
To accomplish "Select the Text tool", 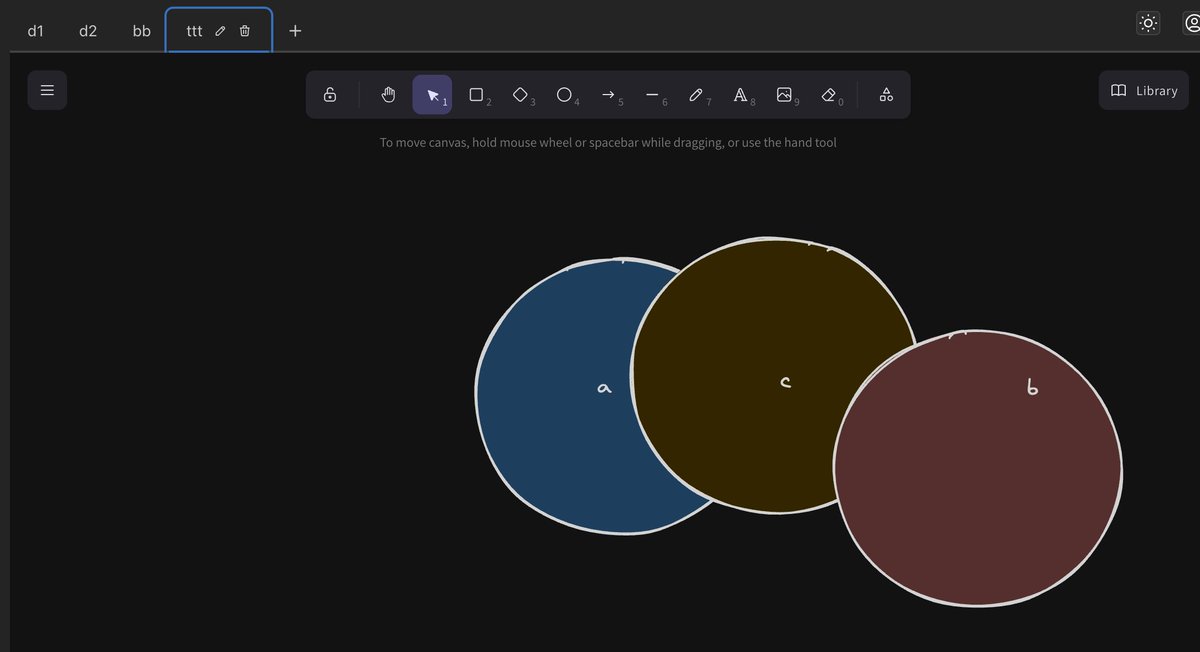I will coord(741,95).
